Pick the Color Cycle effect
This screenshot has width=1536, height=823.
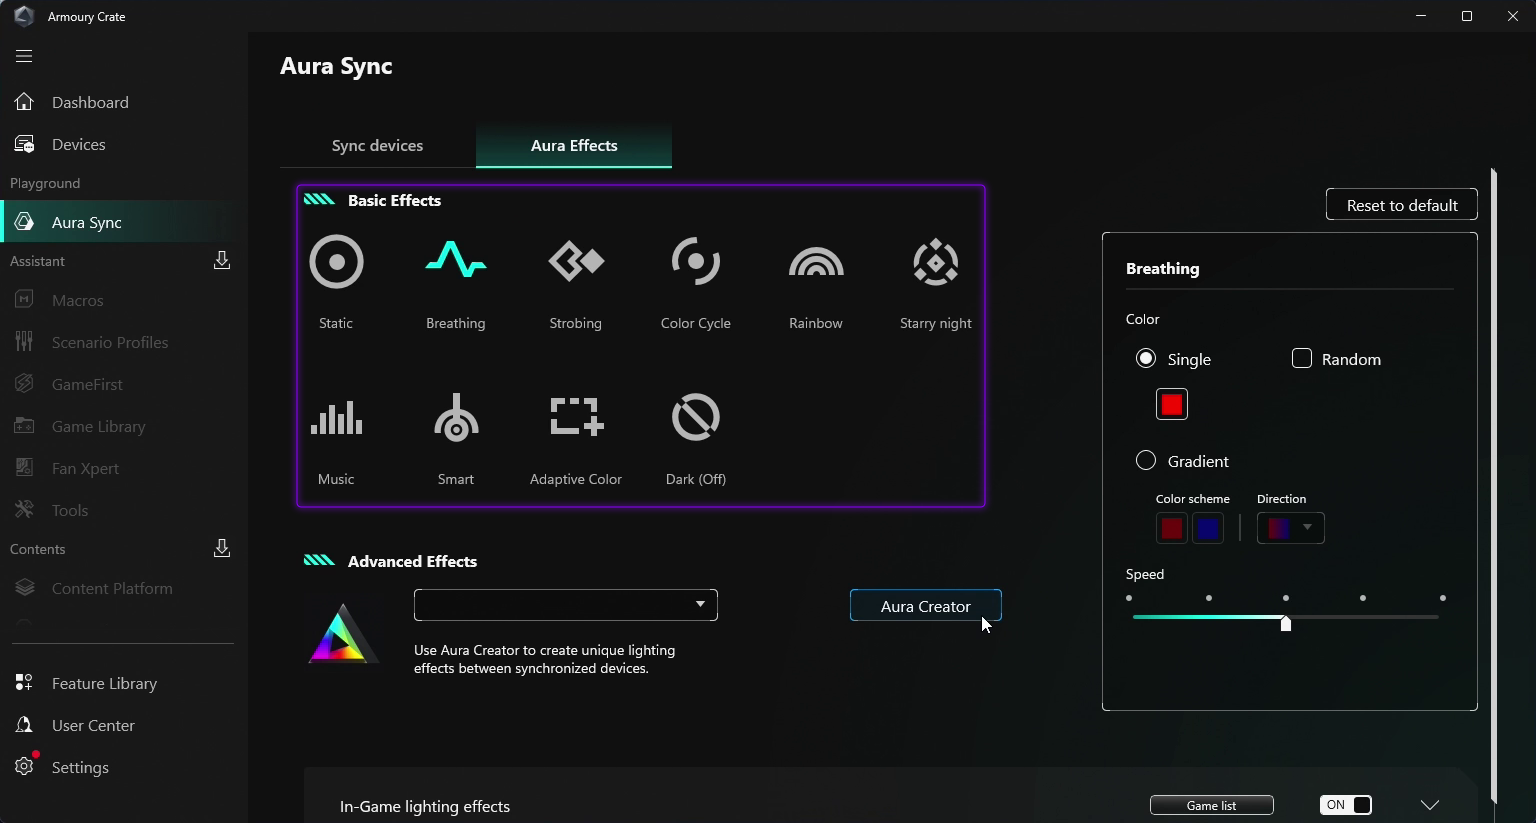696,263
